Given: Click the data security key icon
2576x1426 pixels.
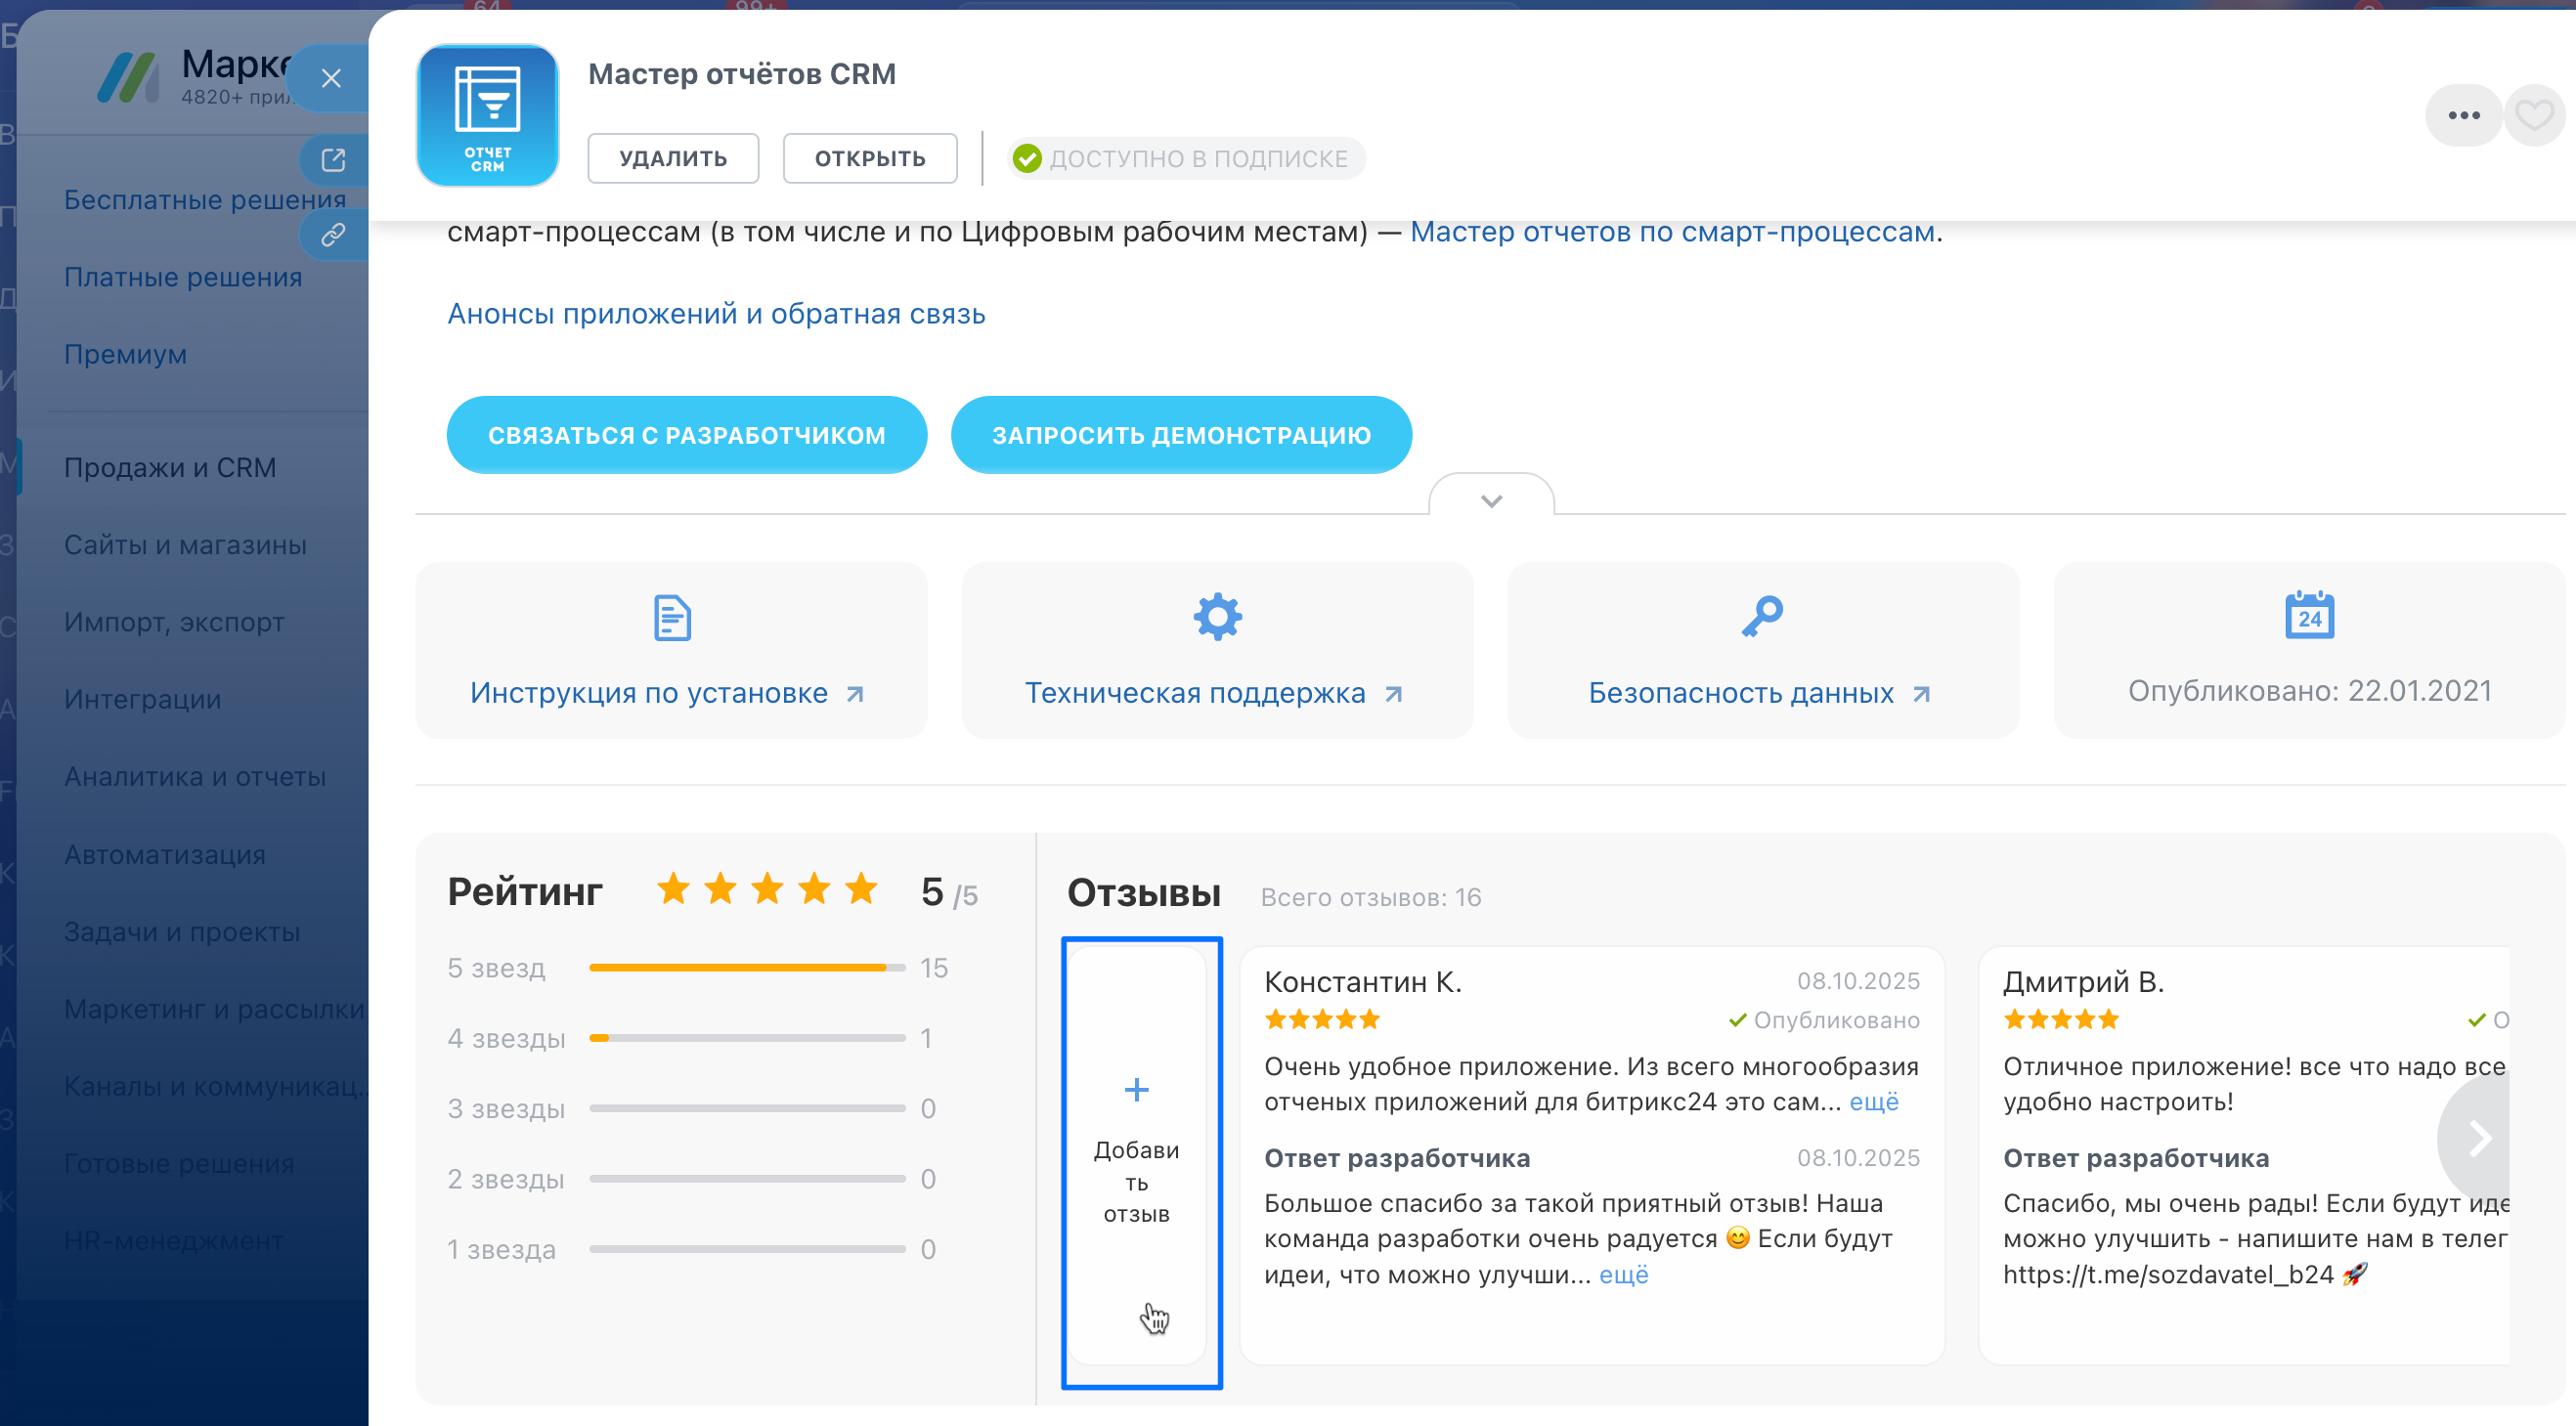Looking at the screenshot, I should click(x=1762, y=617).
